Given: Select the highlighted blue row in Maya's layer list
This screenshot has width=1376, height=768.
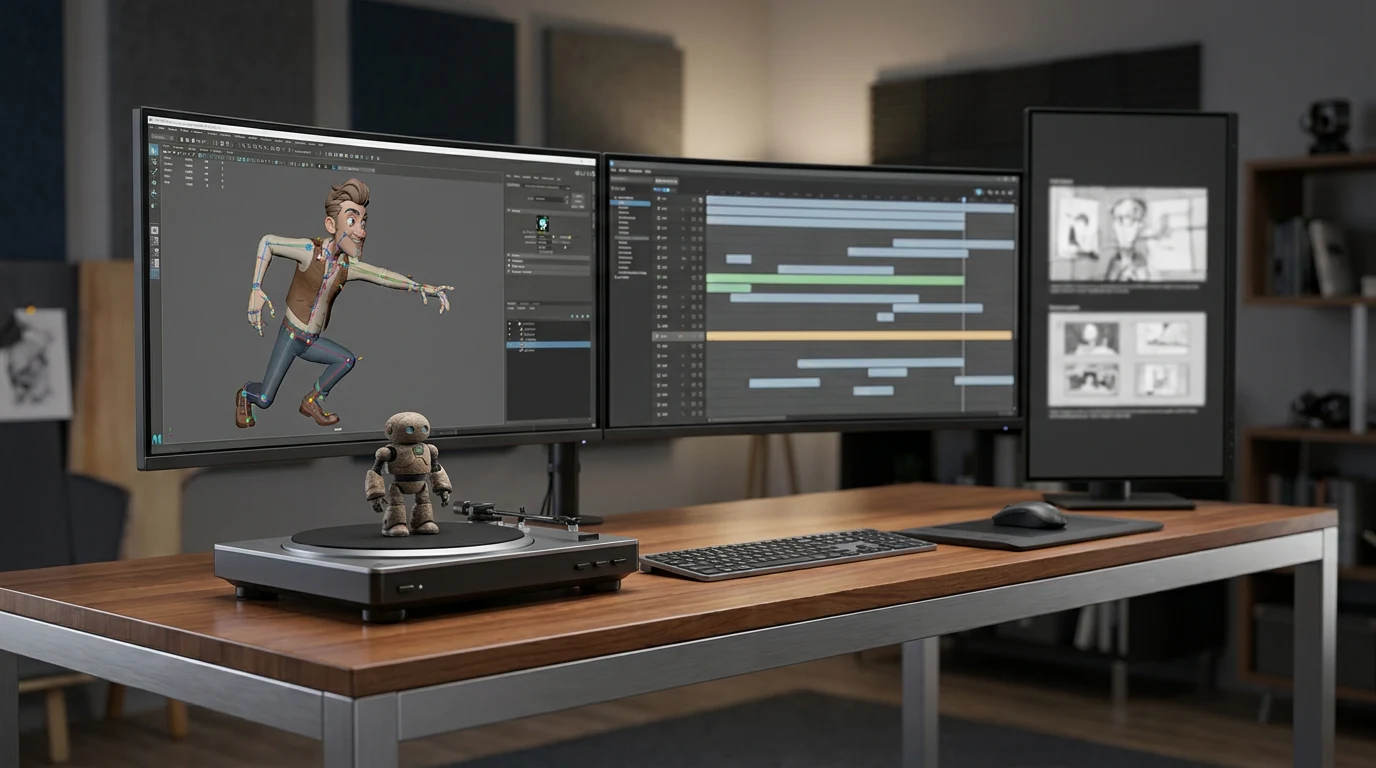Looking at the screenshot, I should pyautogui.click(x=548, y=345).
